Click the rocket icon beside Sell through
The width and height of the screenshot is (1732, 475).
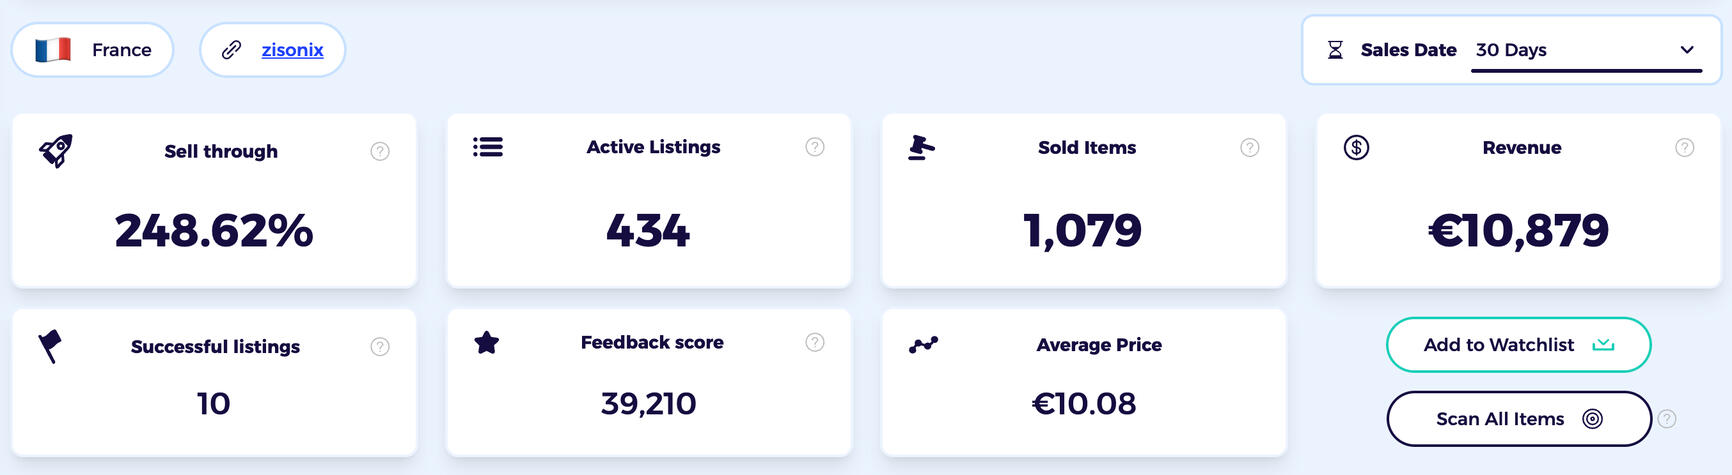pyautogui.click(x=56, y=151)
